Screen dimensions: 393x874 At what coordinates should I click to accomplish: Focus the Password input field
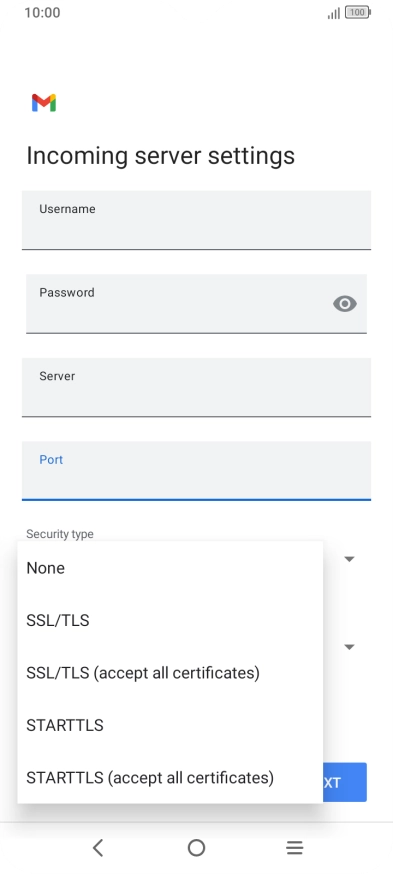click(x=196, y=304)
